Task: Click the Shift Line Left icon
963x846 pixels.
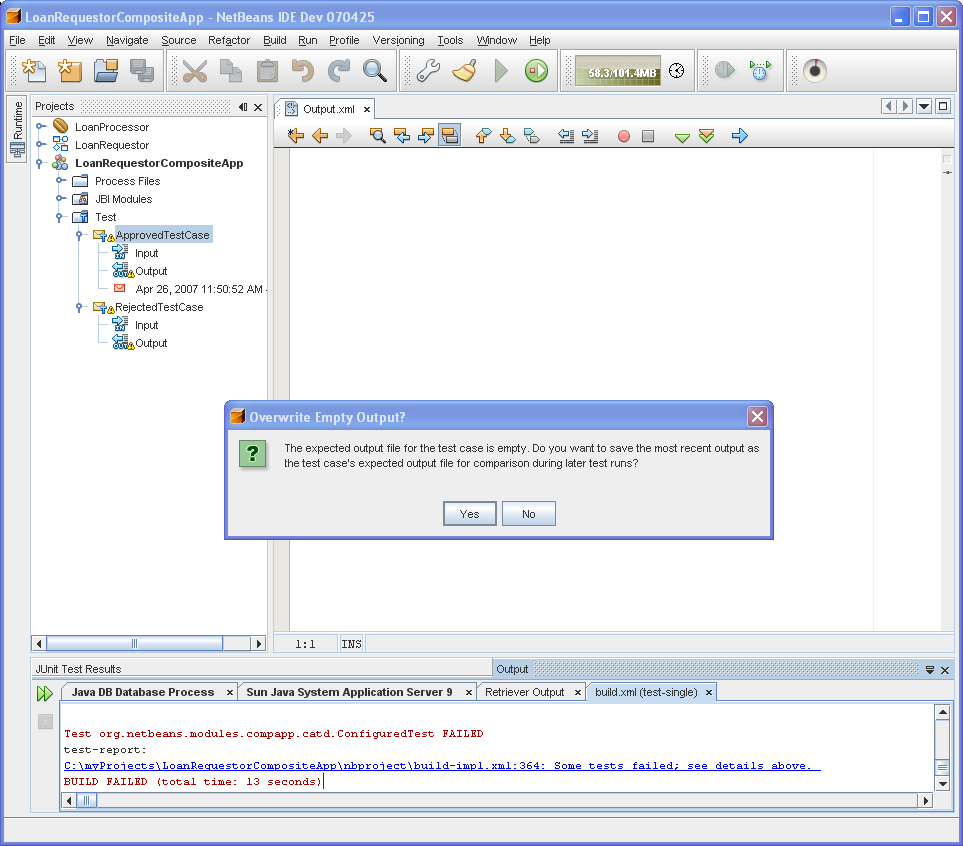Action: click(x=566, y=135)
